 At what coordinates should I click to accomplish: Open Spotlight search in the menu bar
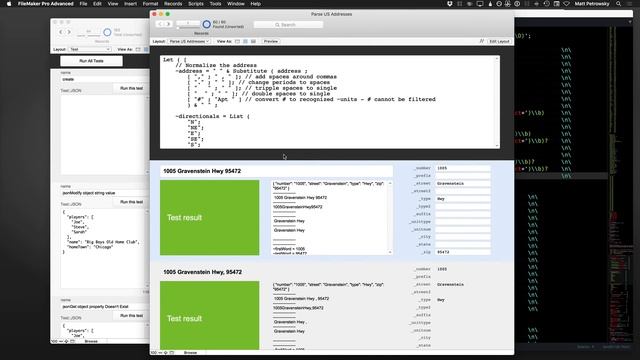pos(618,4)
